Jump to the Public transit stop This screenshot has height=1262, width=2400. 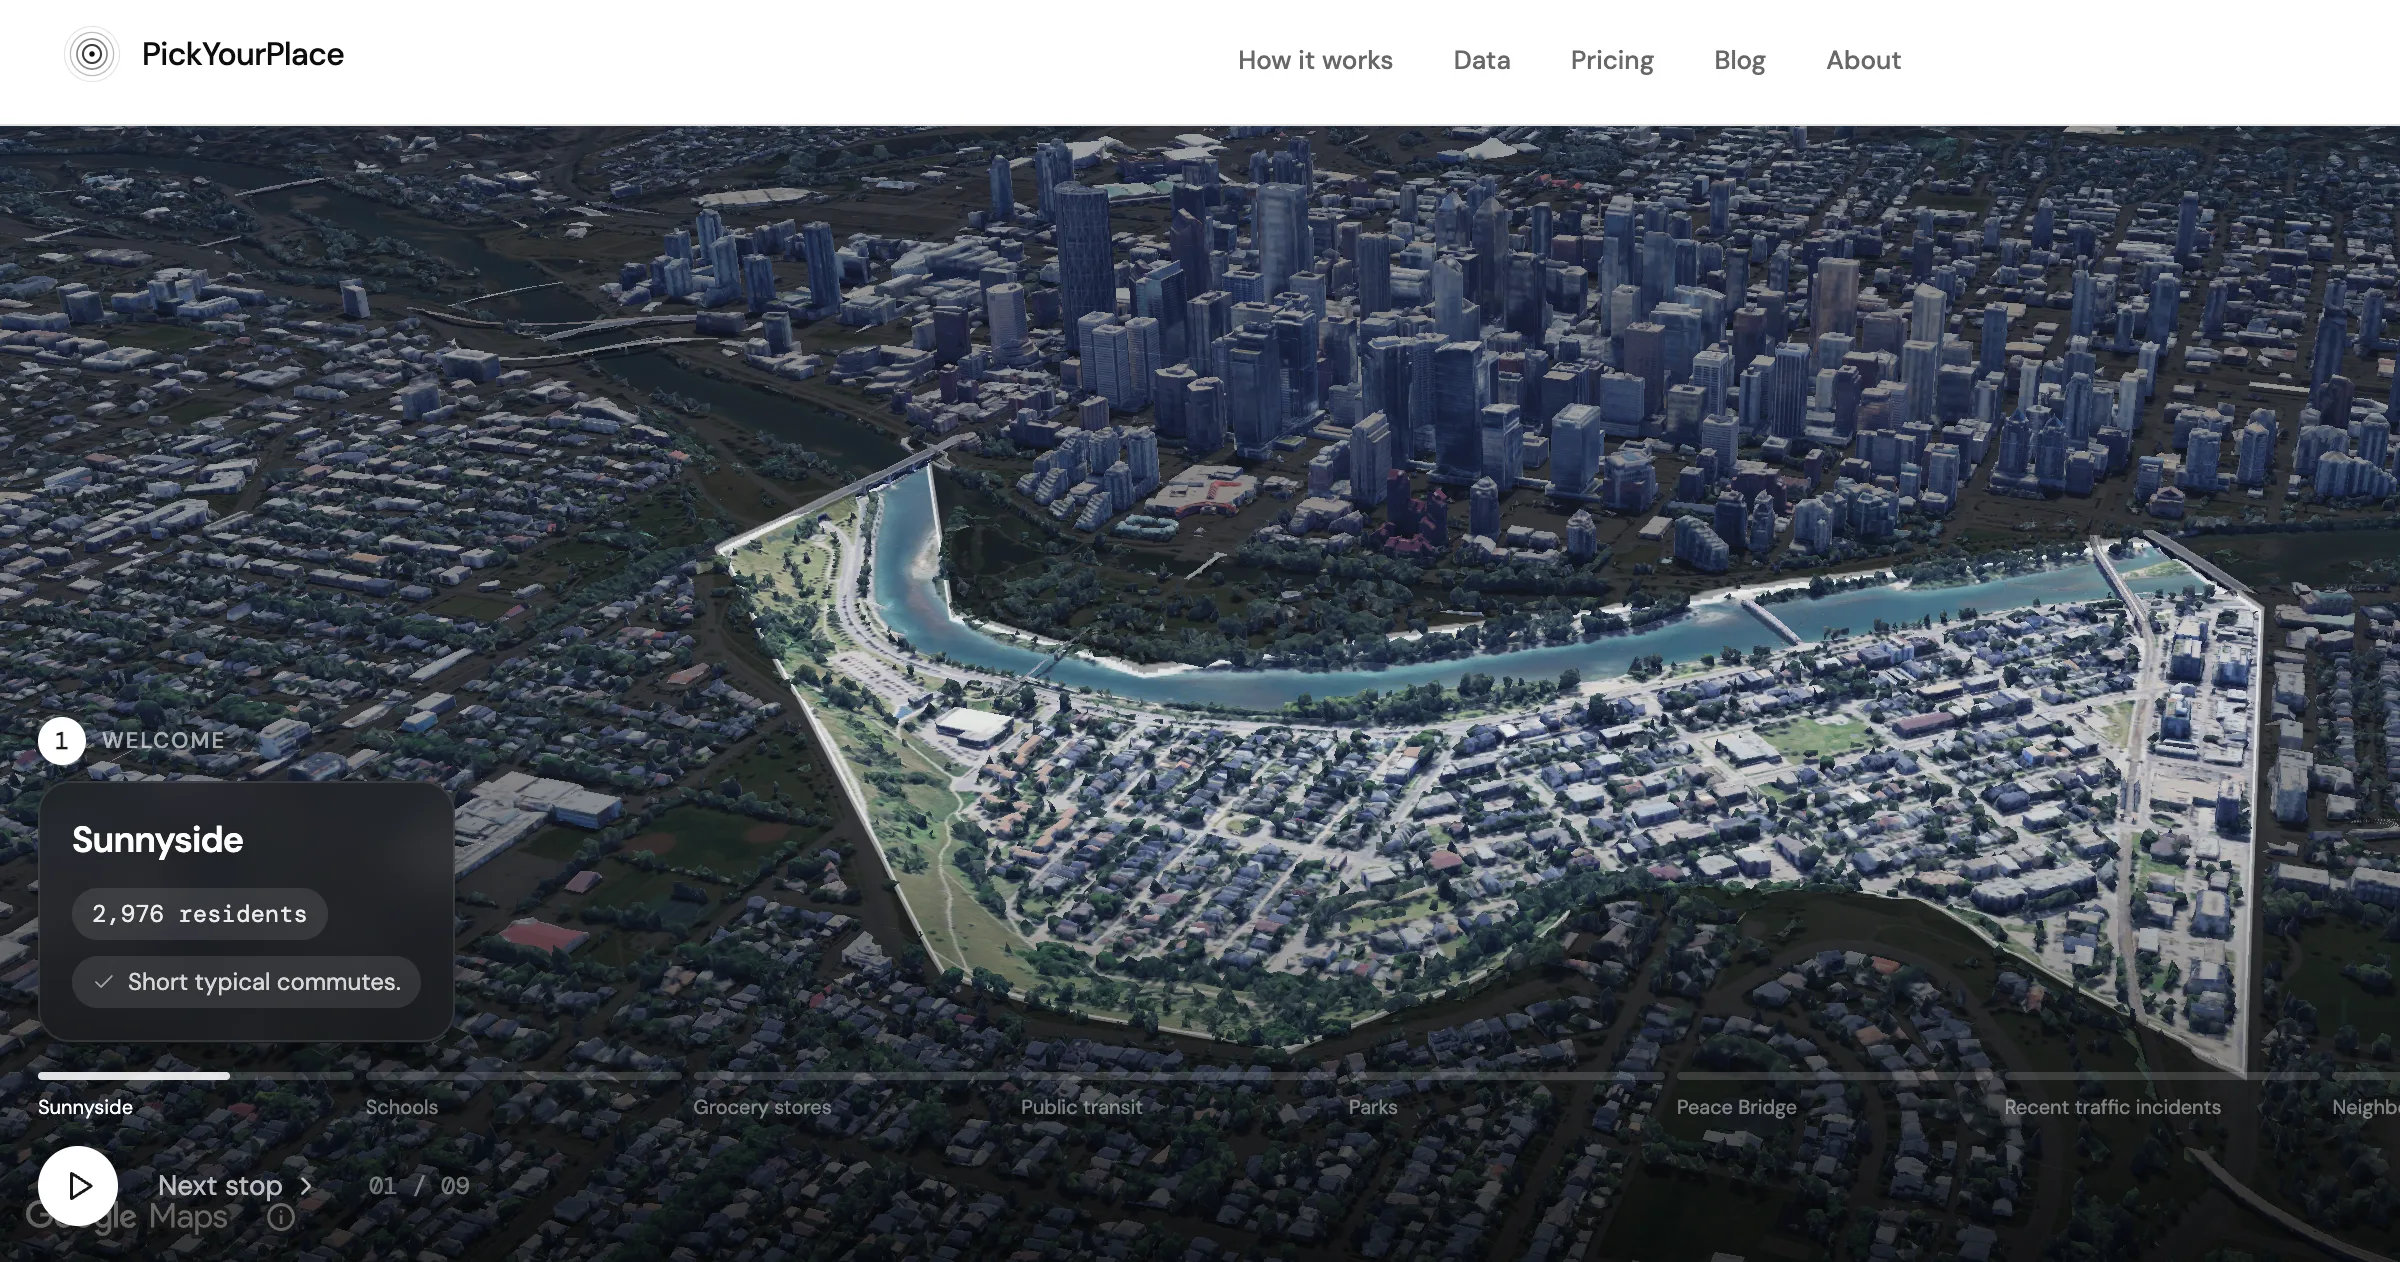pyautogui.click(x=1081, y=1107)
